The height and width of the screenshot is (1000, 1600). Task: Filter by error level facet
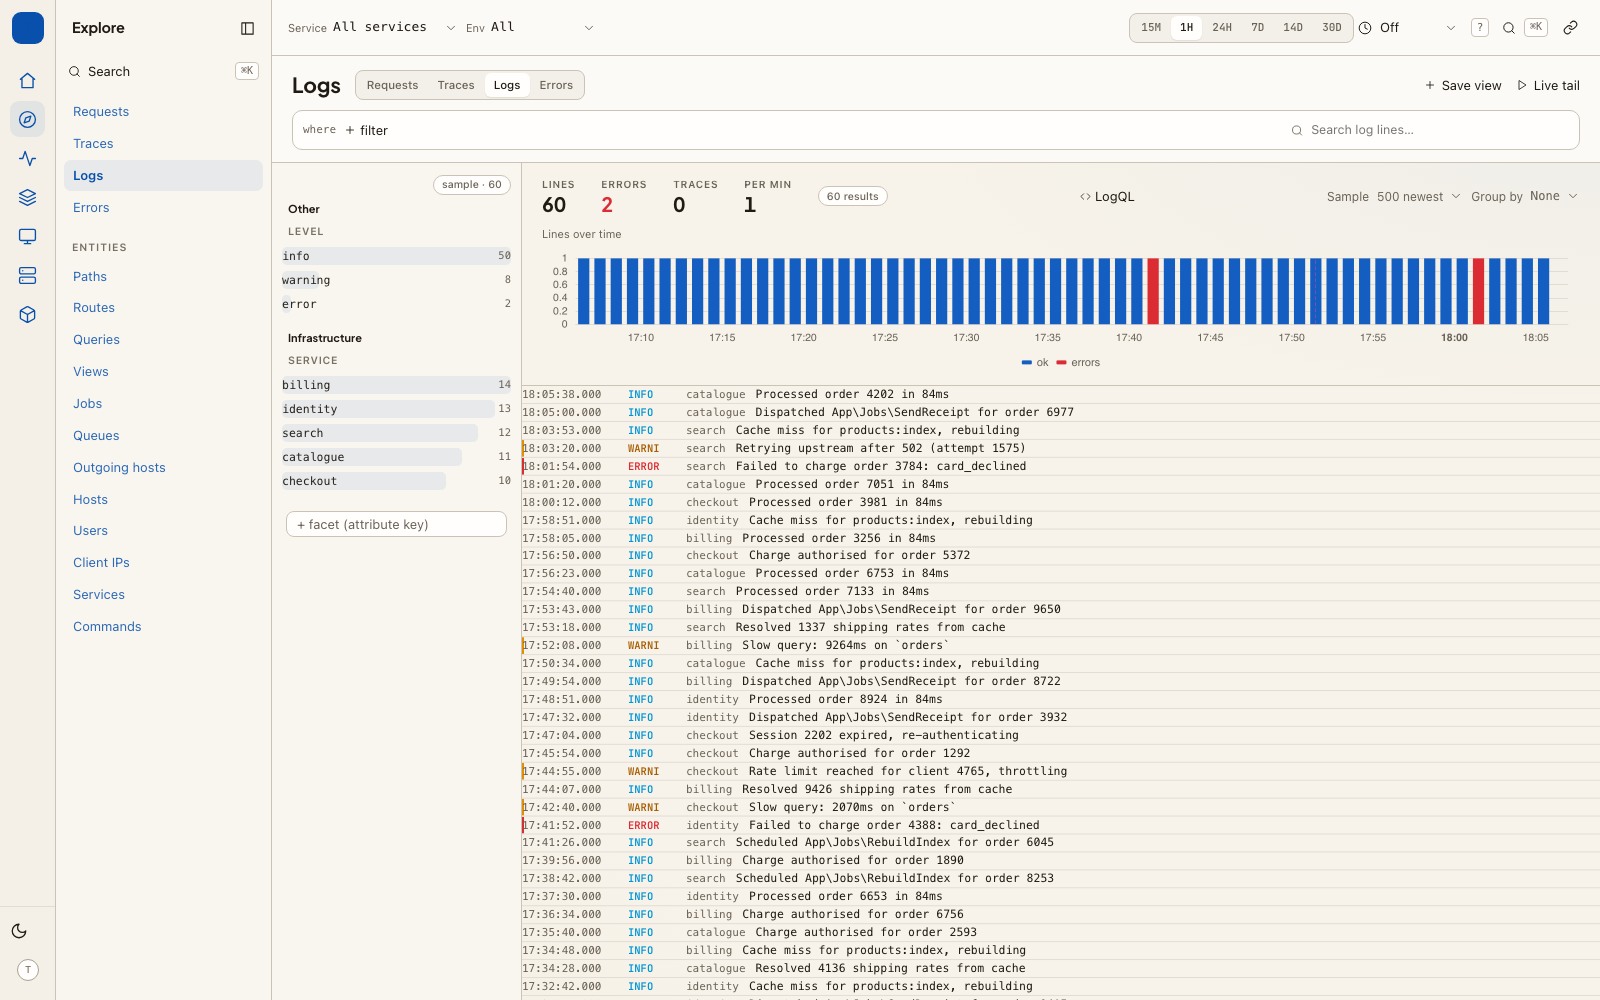396,304
